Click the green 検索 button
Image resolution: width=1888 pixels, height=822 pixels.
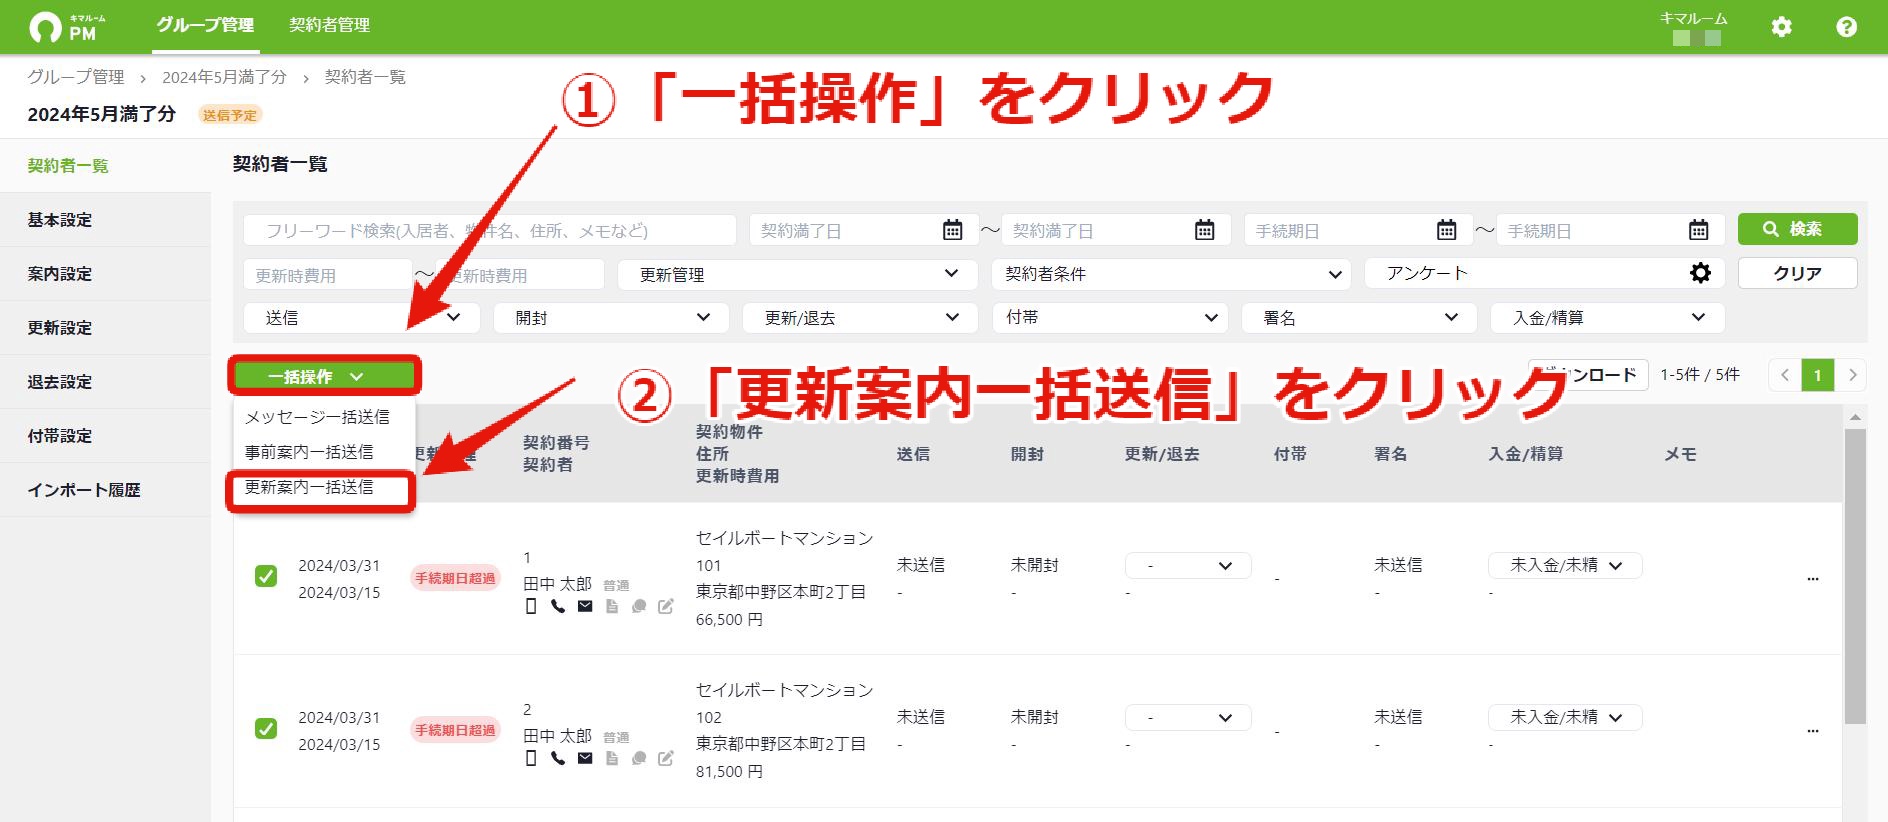(x=1797, y=229)
